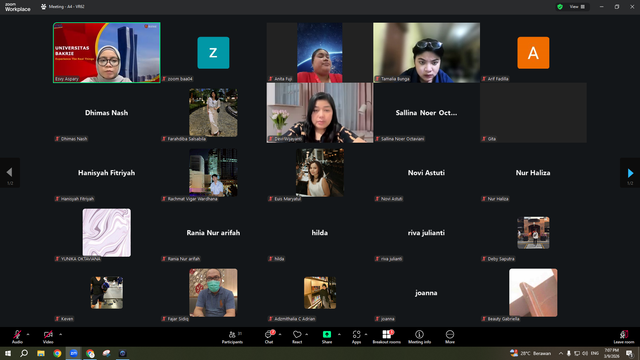
Task: Select Dhimas Nash's participant tile
Action: (x=107, y=113)
